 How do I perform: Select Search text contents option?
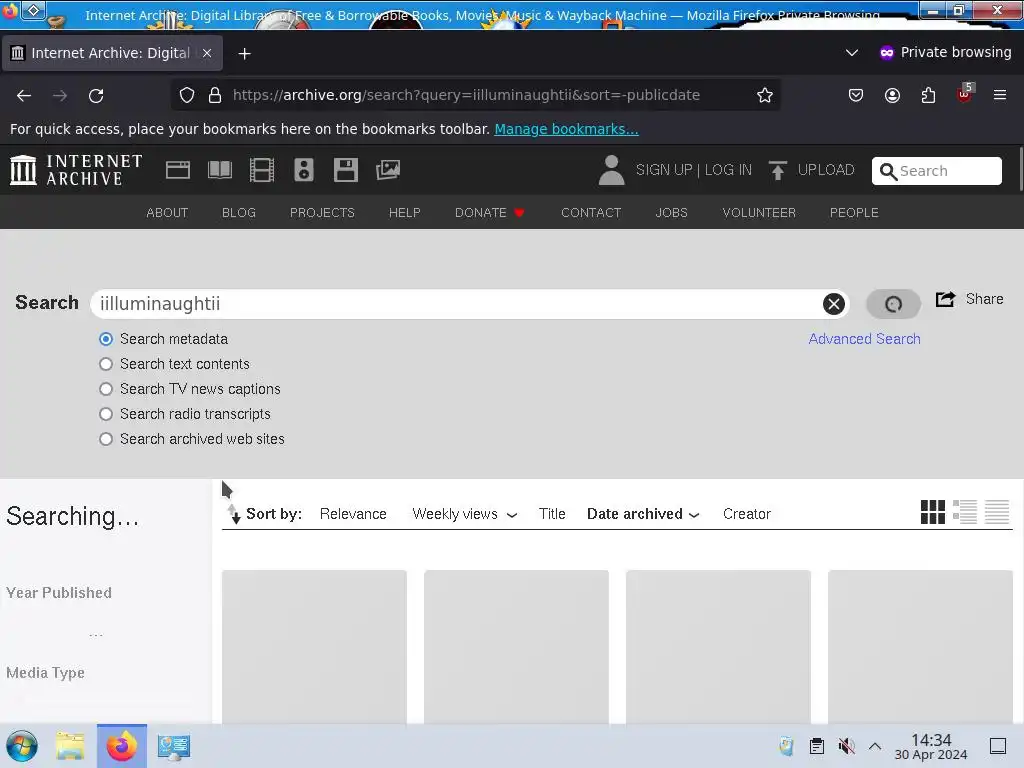click(x=106, y=364)
